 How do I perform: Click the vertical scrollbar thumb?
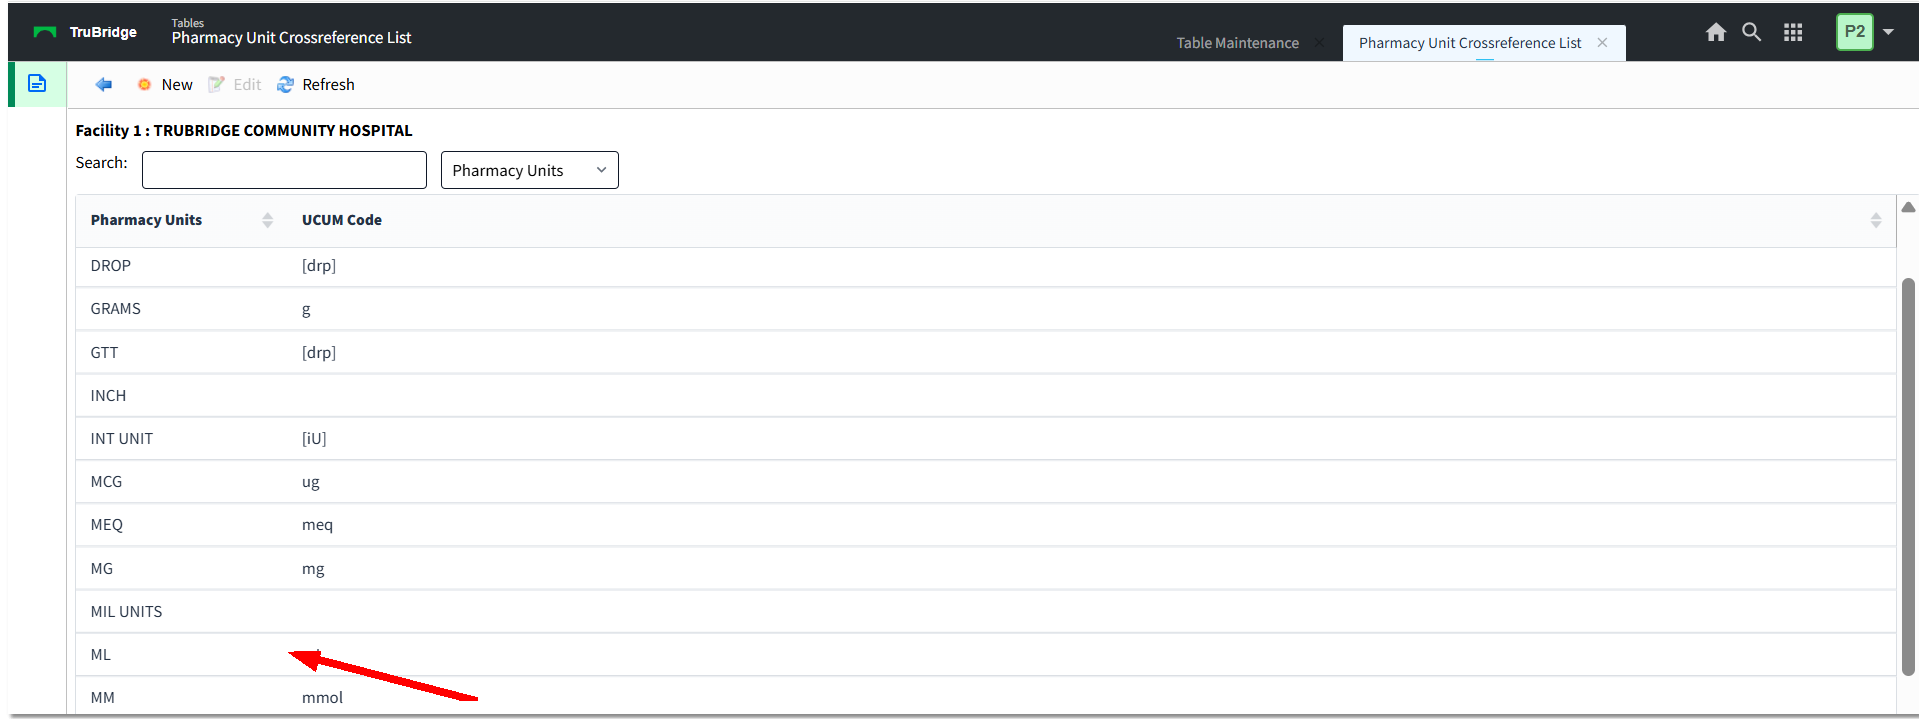[1908, 477]
